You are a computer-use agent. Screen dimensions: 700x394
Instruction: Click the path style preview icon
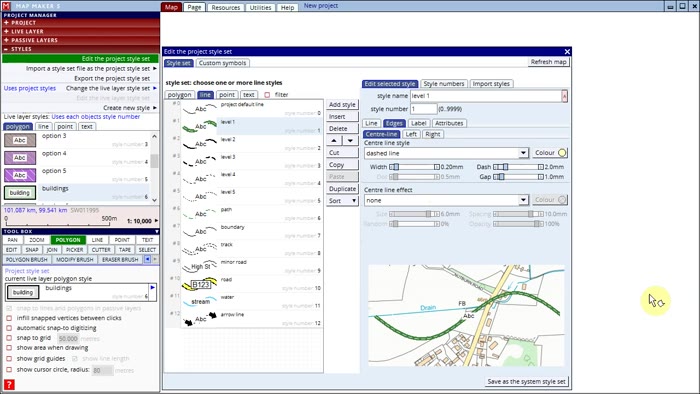click(200, 214)
